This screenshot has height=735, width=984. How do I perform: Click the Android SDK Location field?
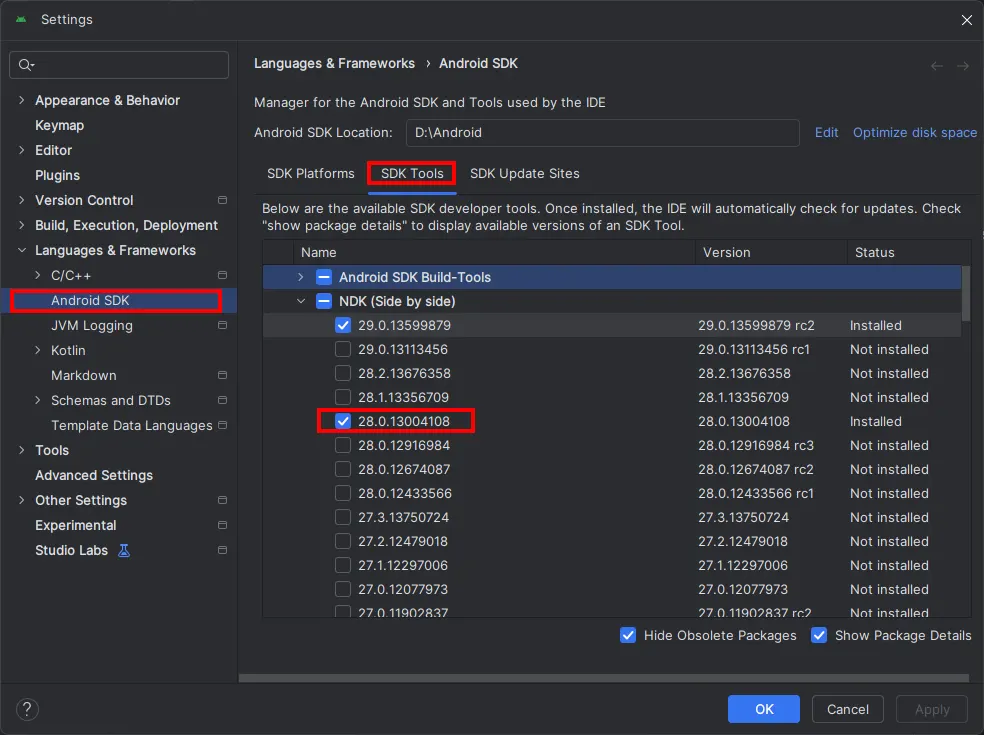[x=602, y=132]
